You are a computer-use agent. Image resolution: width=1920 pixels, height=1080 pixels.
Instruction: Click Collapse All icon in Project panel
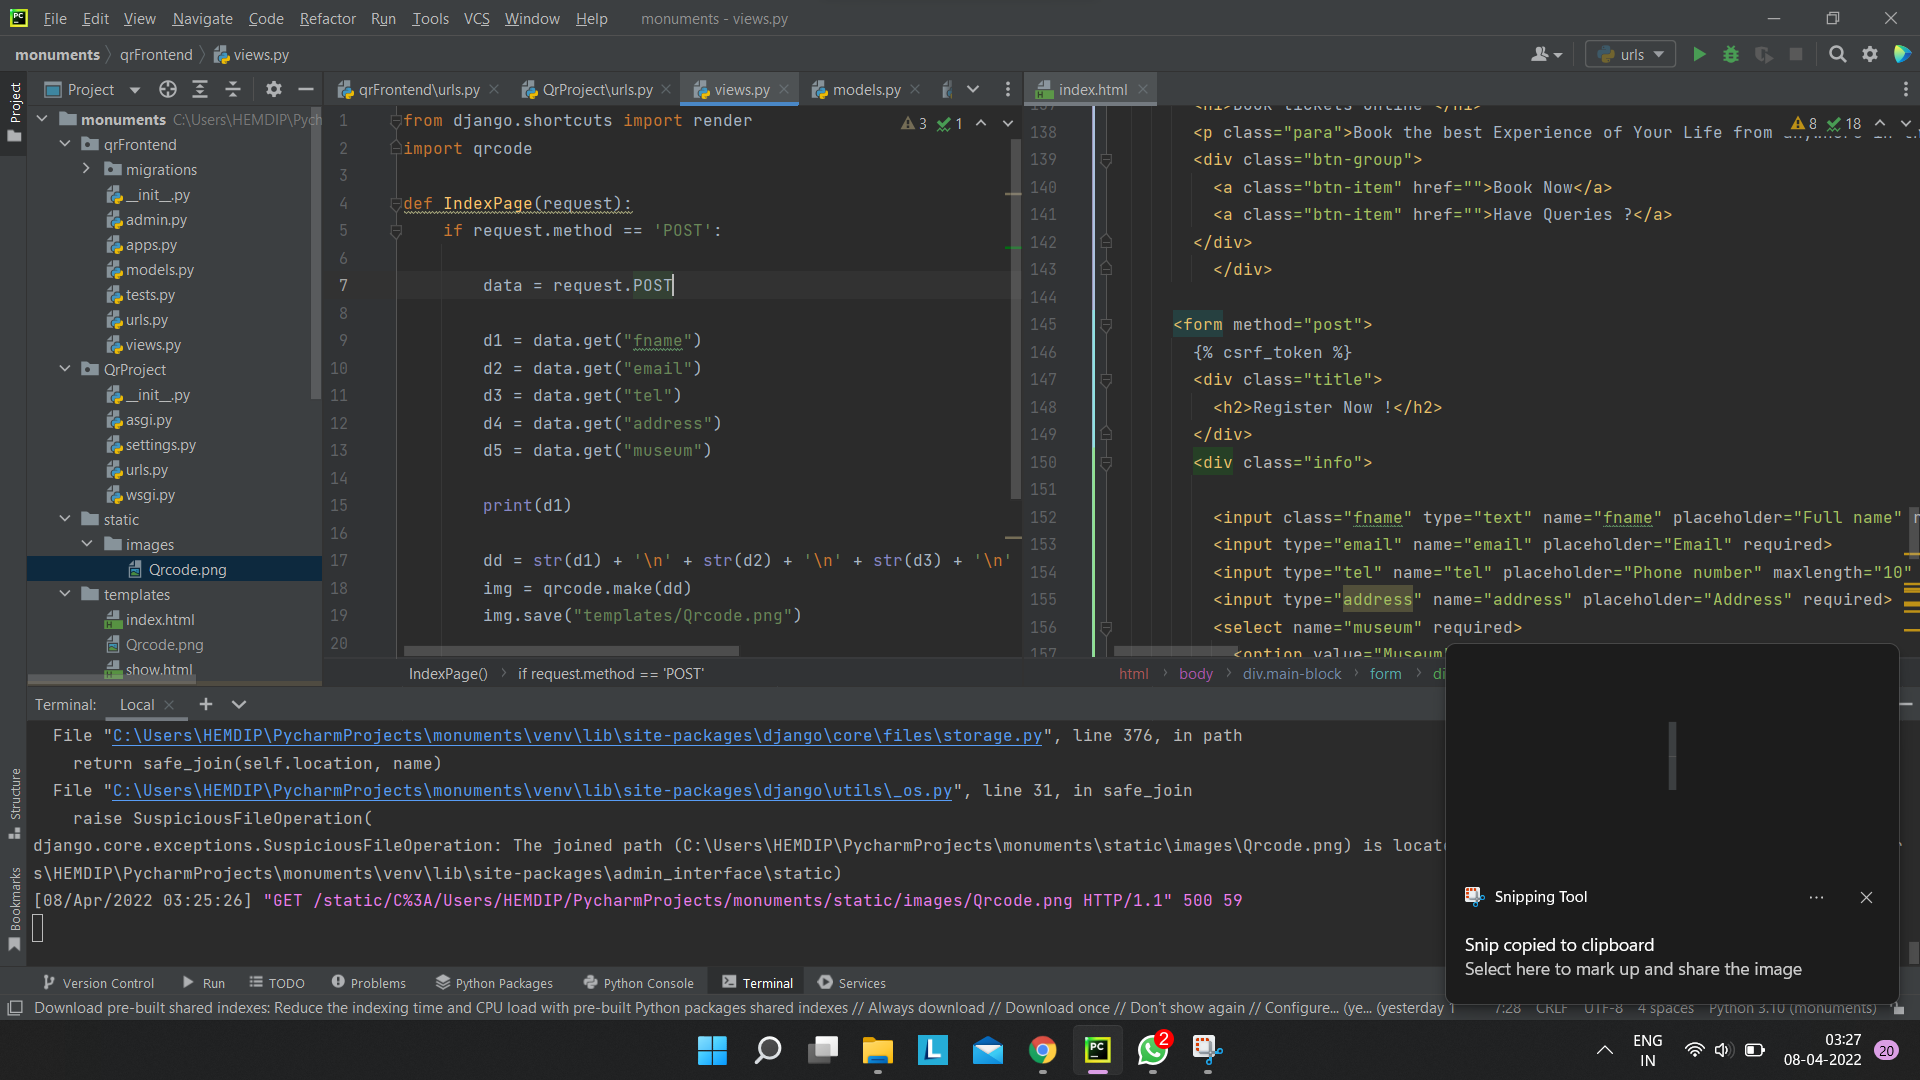point(233,90)
